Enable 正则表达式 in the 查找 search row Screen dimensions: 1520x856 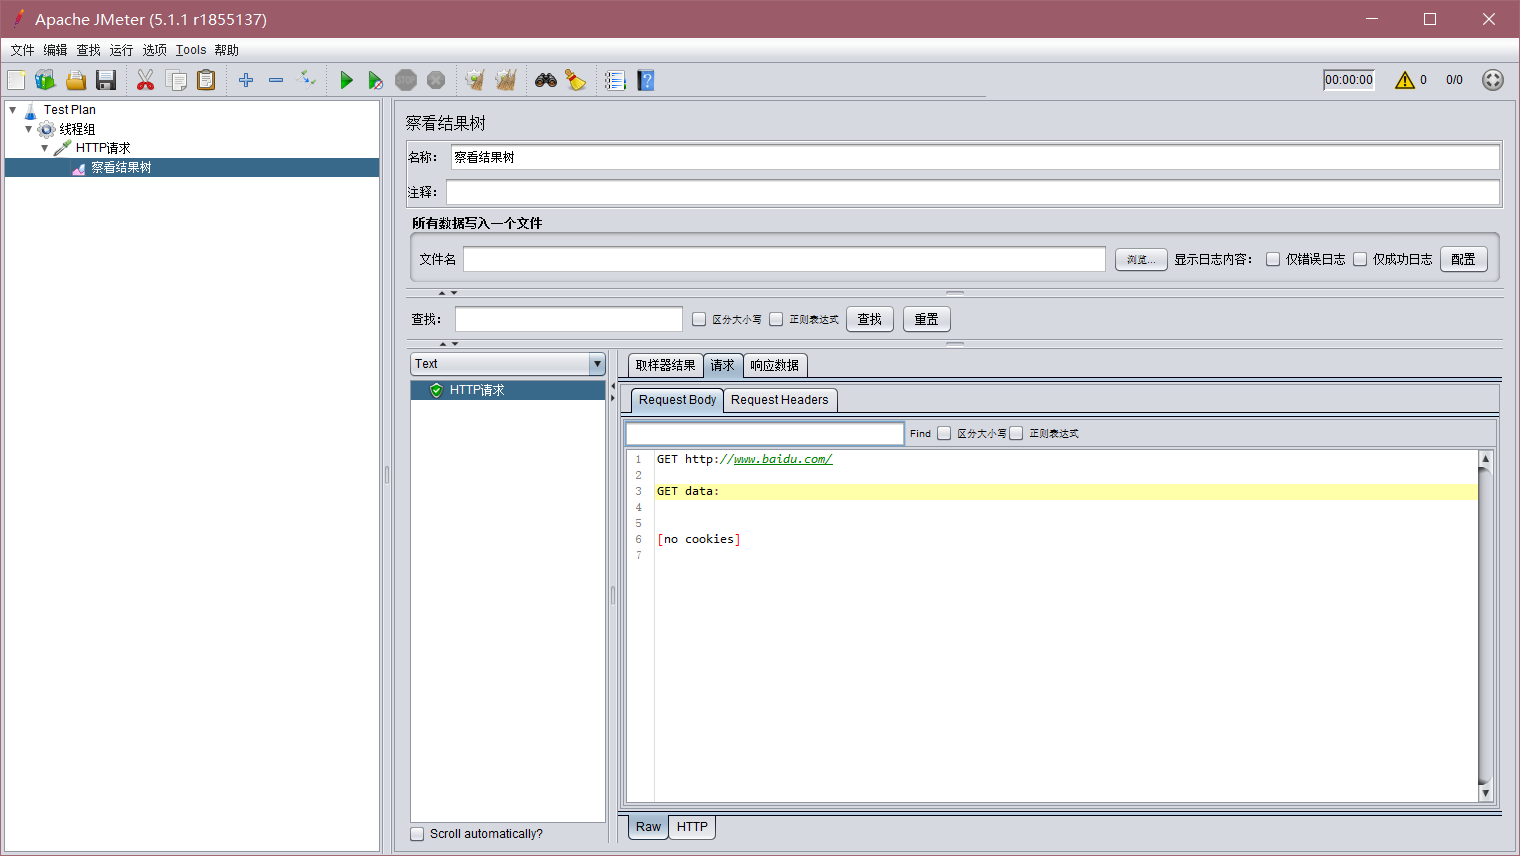point(776,319)
